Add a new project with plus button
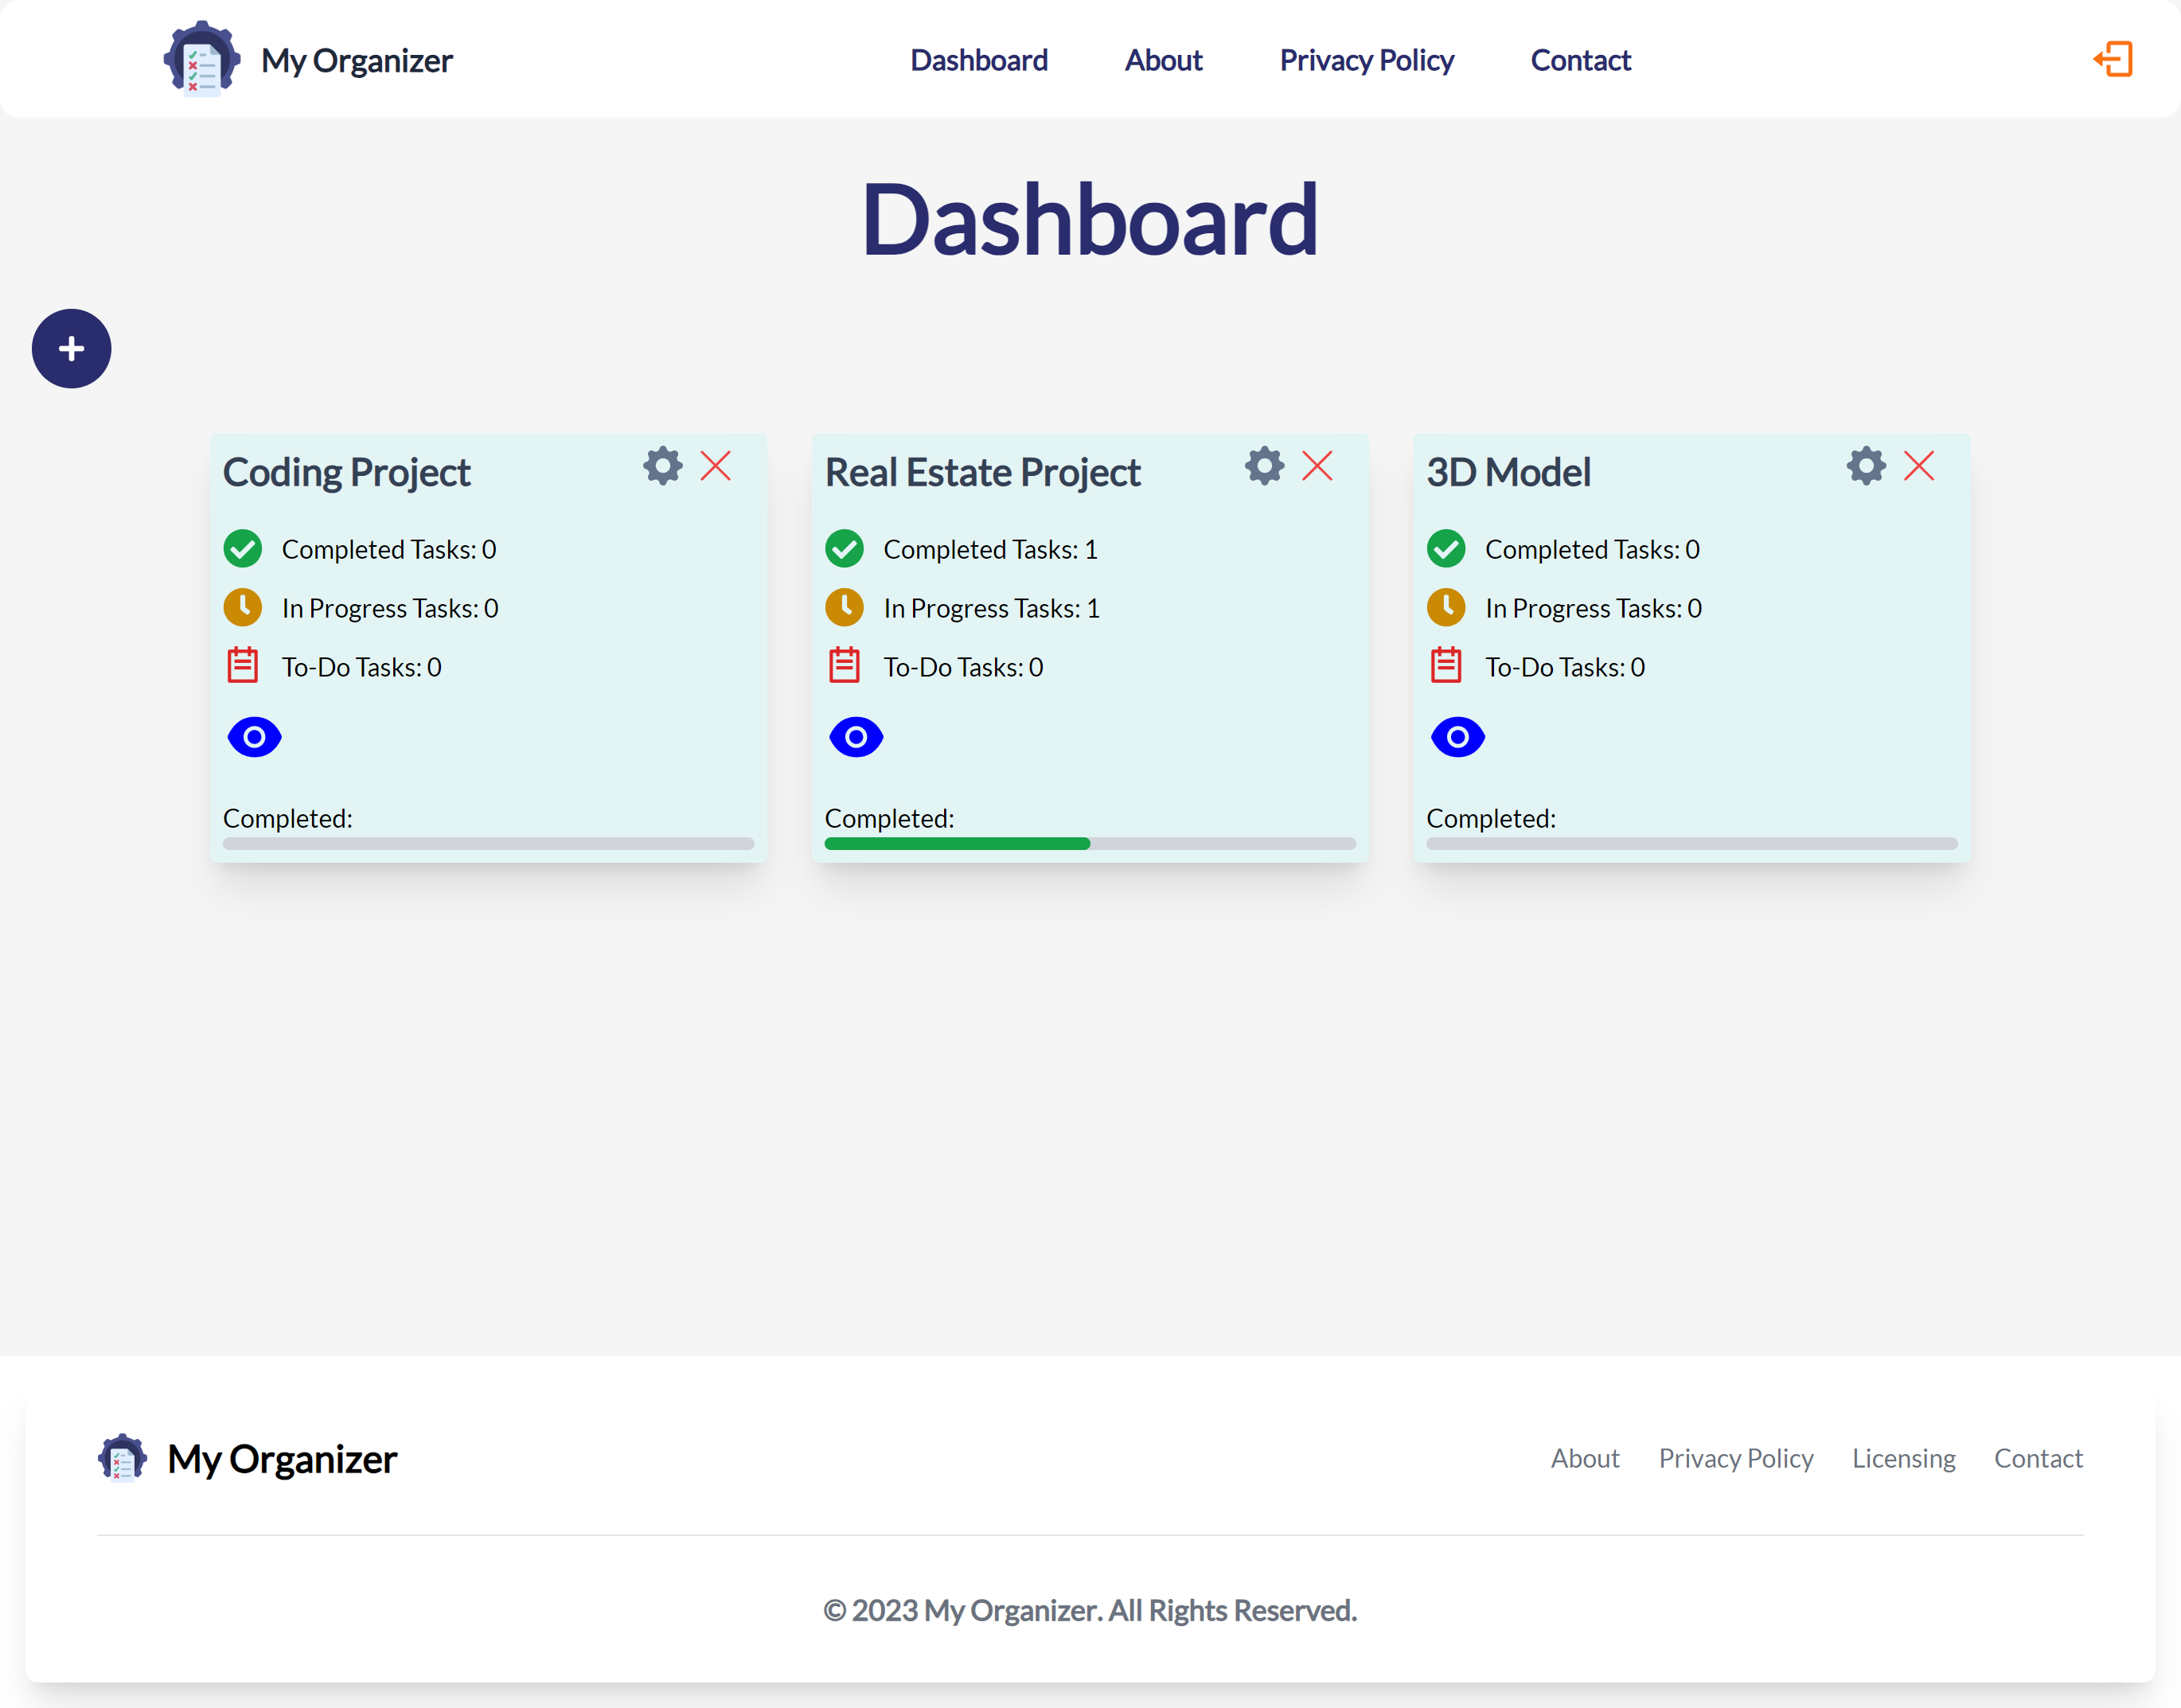This screenshot has height=1708, width=2181. coord(71,349)
